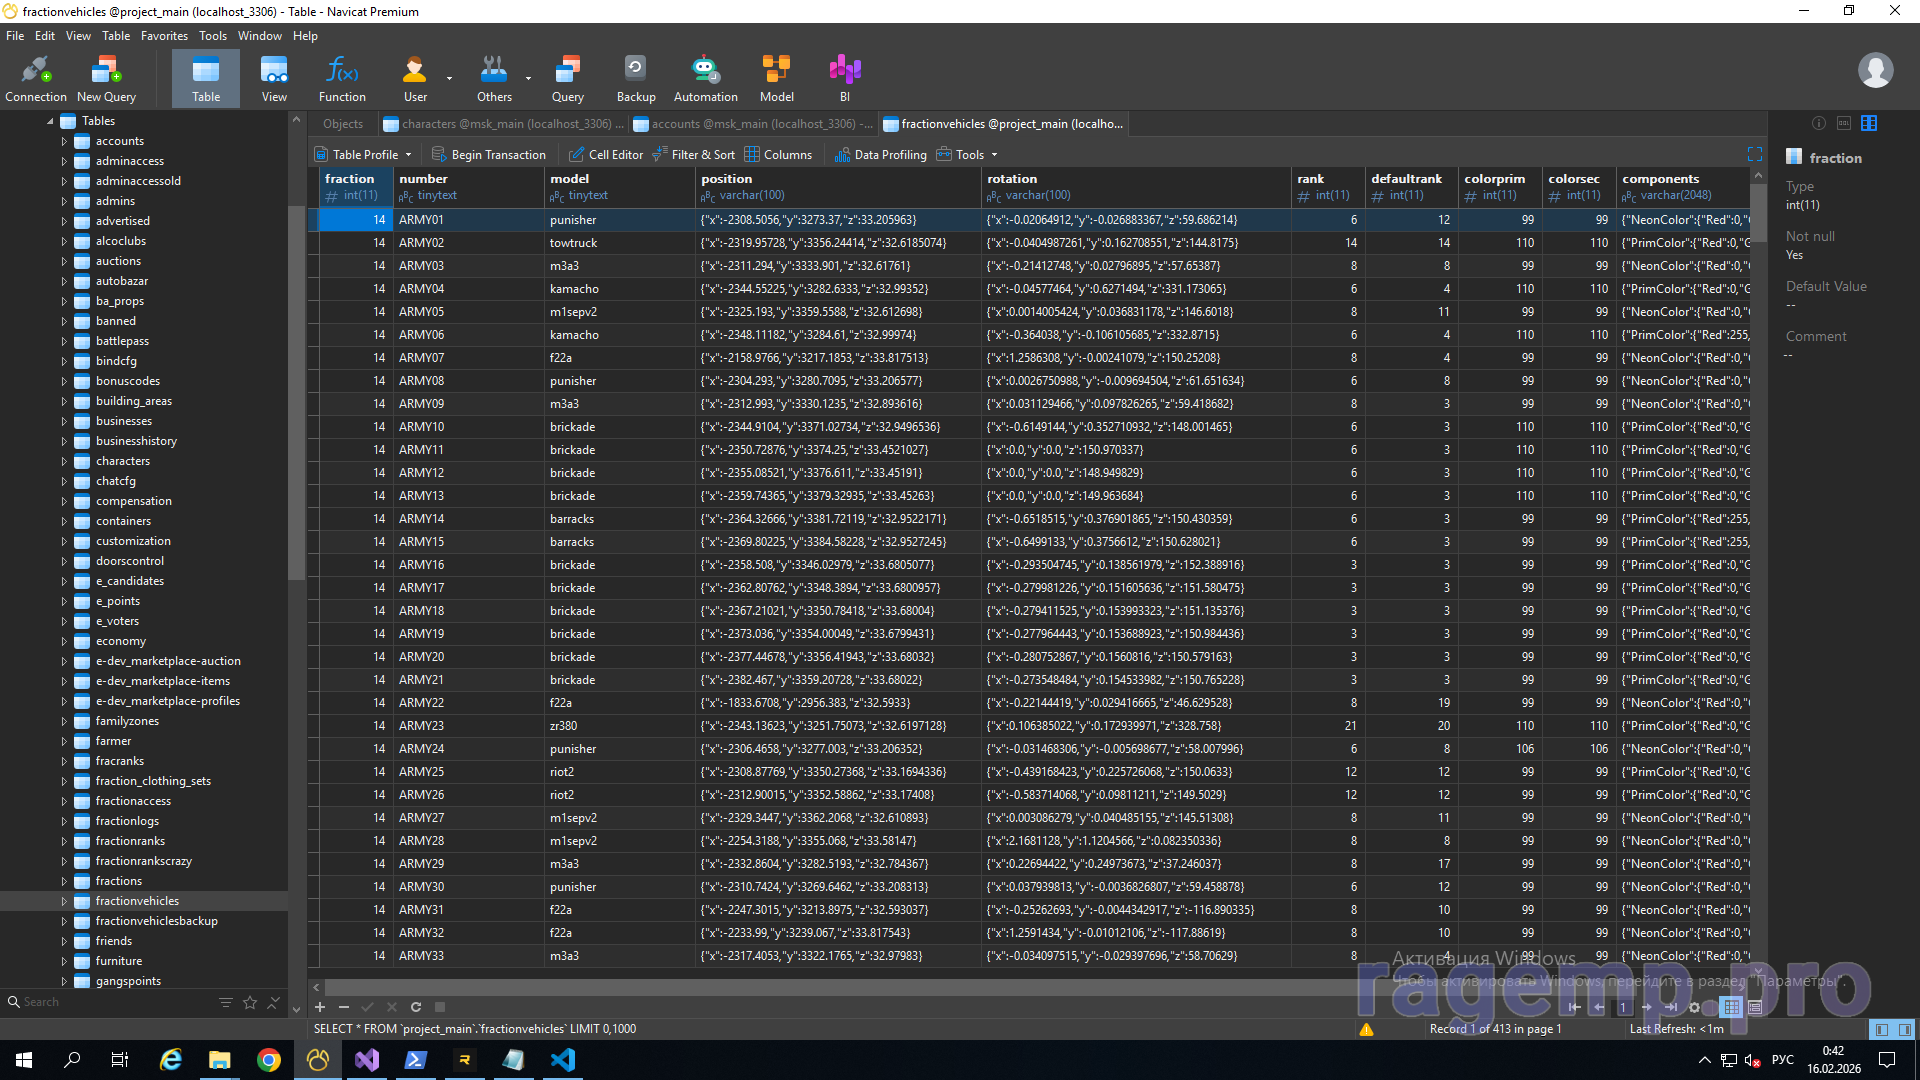Show DDL in the right info panel
The width and height of the screenshot is (1920, 1080).
pos(1844,123)
